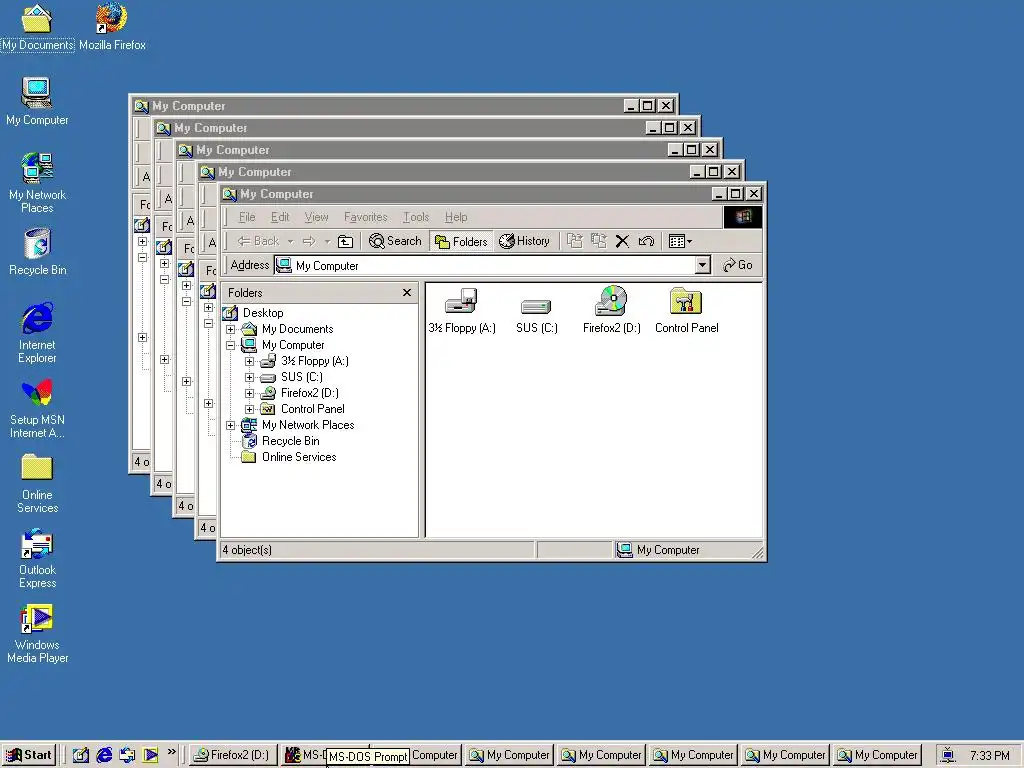This screenshot has width=1024, height=768.
Task: Click the Go button
Action: click(738, 264)
